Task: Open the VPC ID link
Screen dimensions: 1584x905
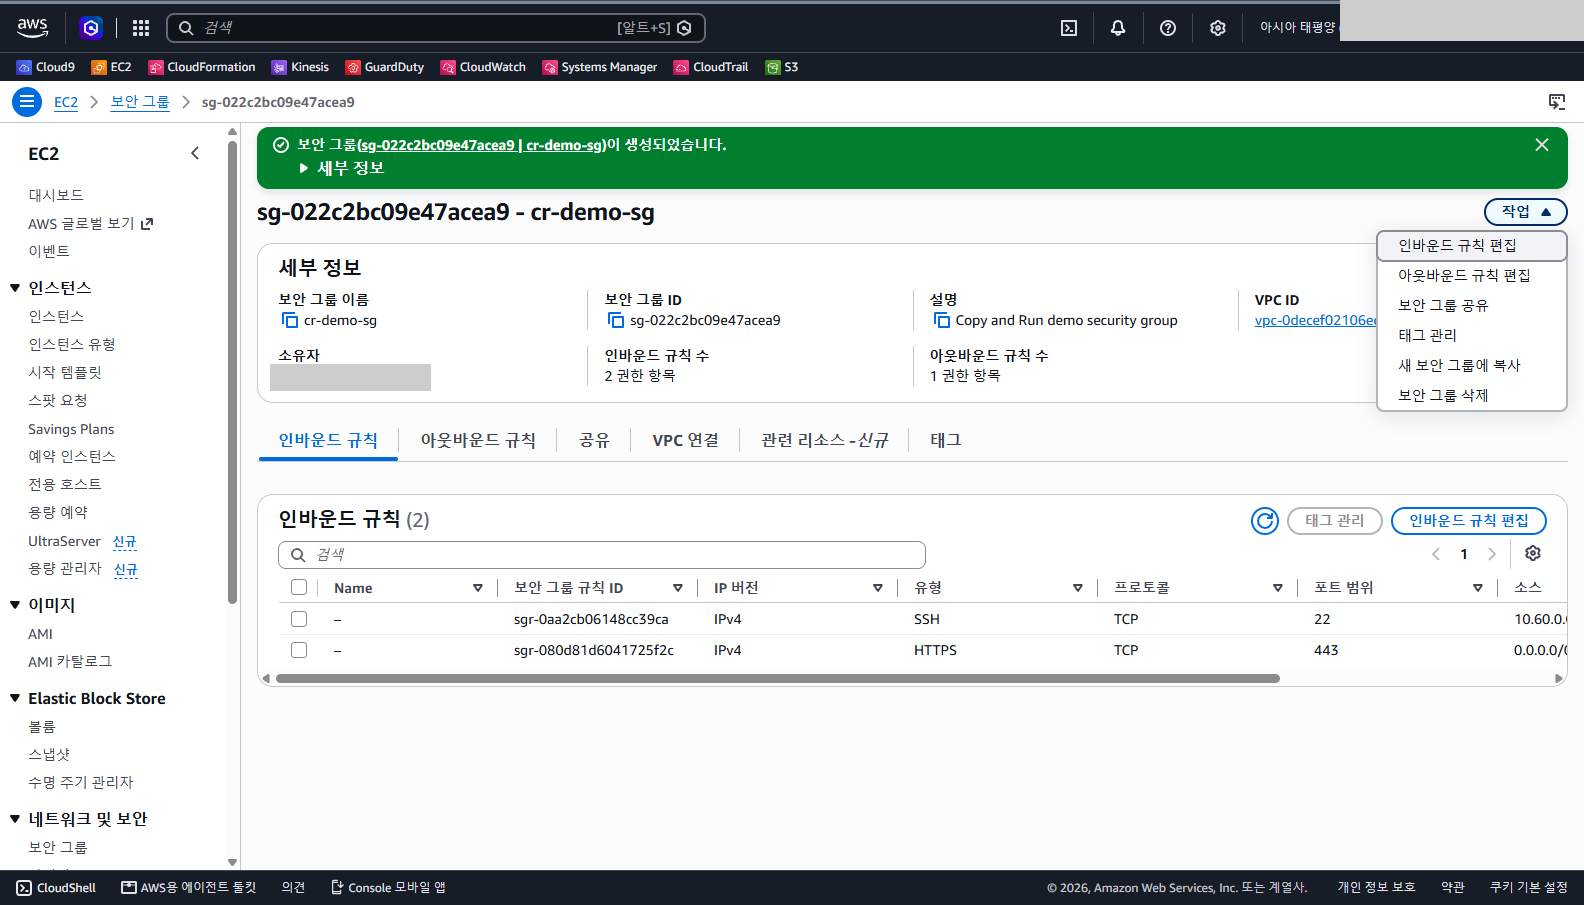Action: [1316, 320]
